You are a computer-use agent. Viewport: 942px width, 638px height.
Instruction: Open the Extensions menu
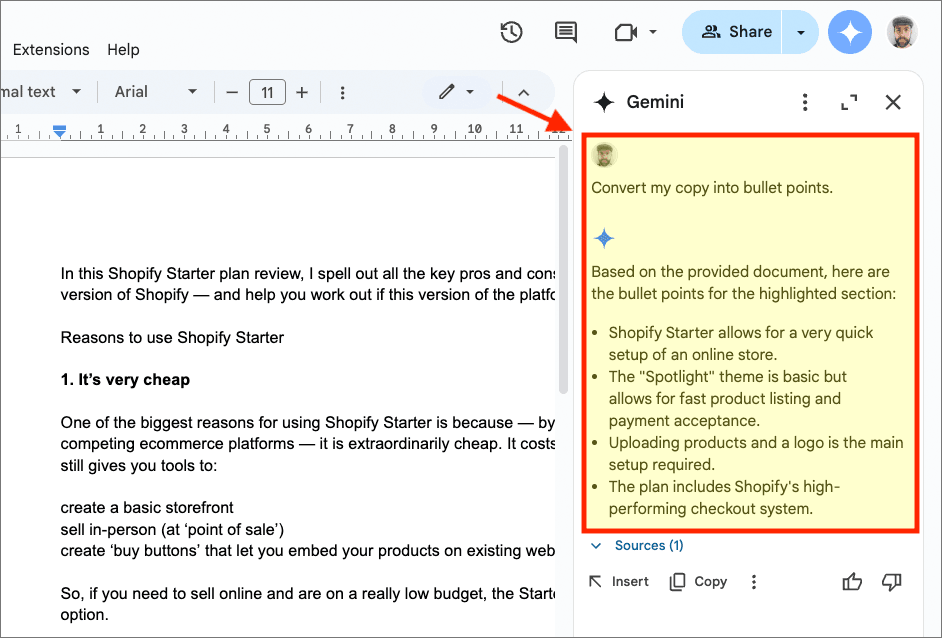[51, 49]
